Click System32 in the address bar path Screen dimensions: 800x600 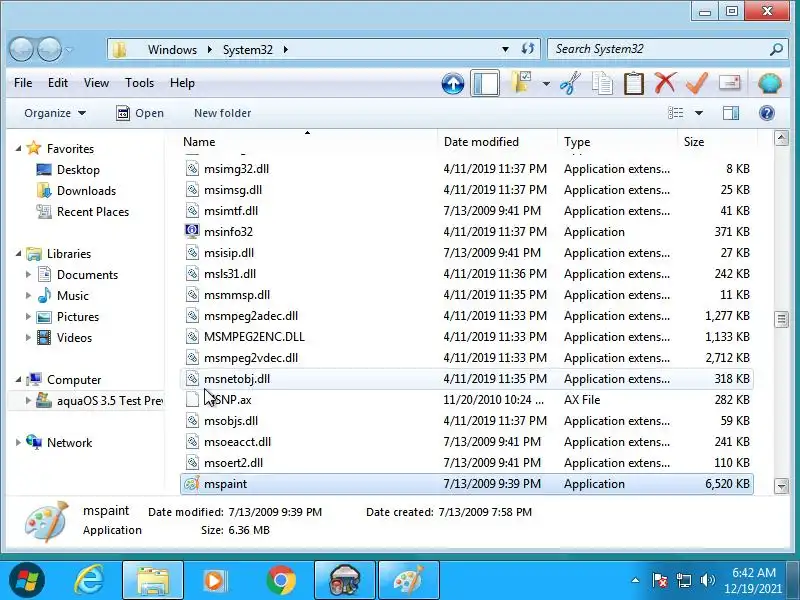pyautogui.click(x=247, y=49)
